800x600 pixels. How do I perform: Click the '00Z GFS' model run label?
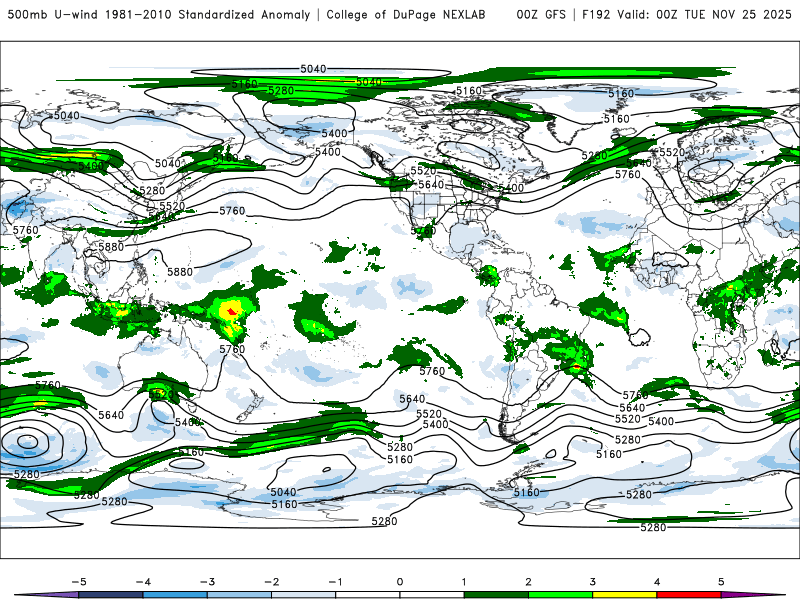pos(541,14)
